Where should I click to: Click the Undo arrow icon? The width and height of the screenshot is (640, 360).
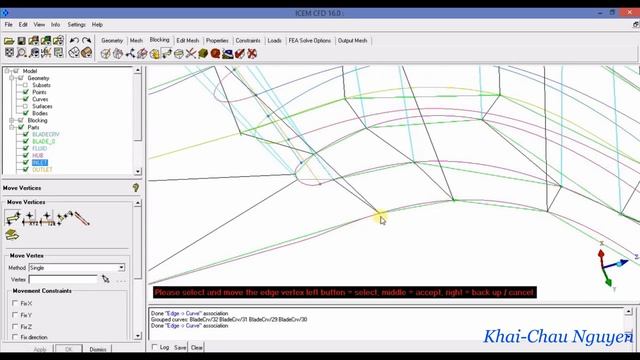pyautogui.click(x=74, y=40)
